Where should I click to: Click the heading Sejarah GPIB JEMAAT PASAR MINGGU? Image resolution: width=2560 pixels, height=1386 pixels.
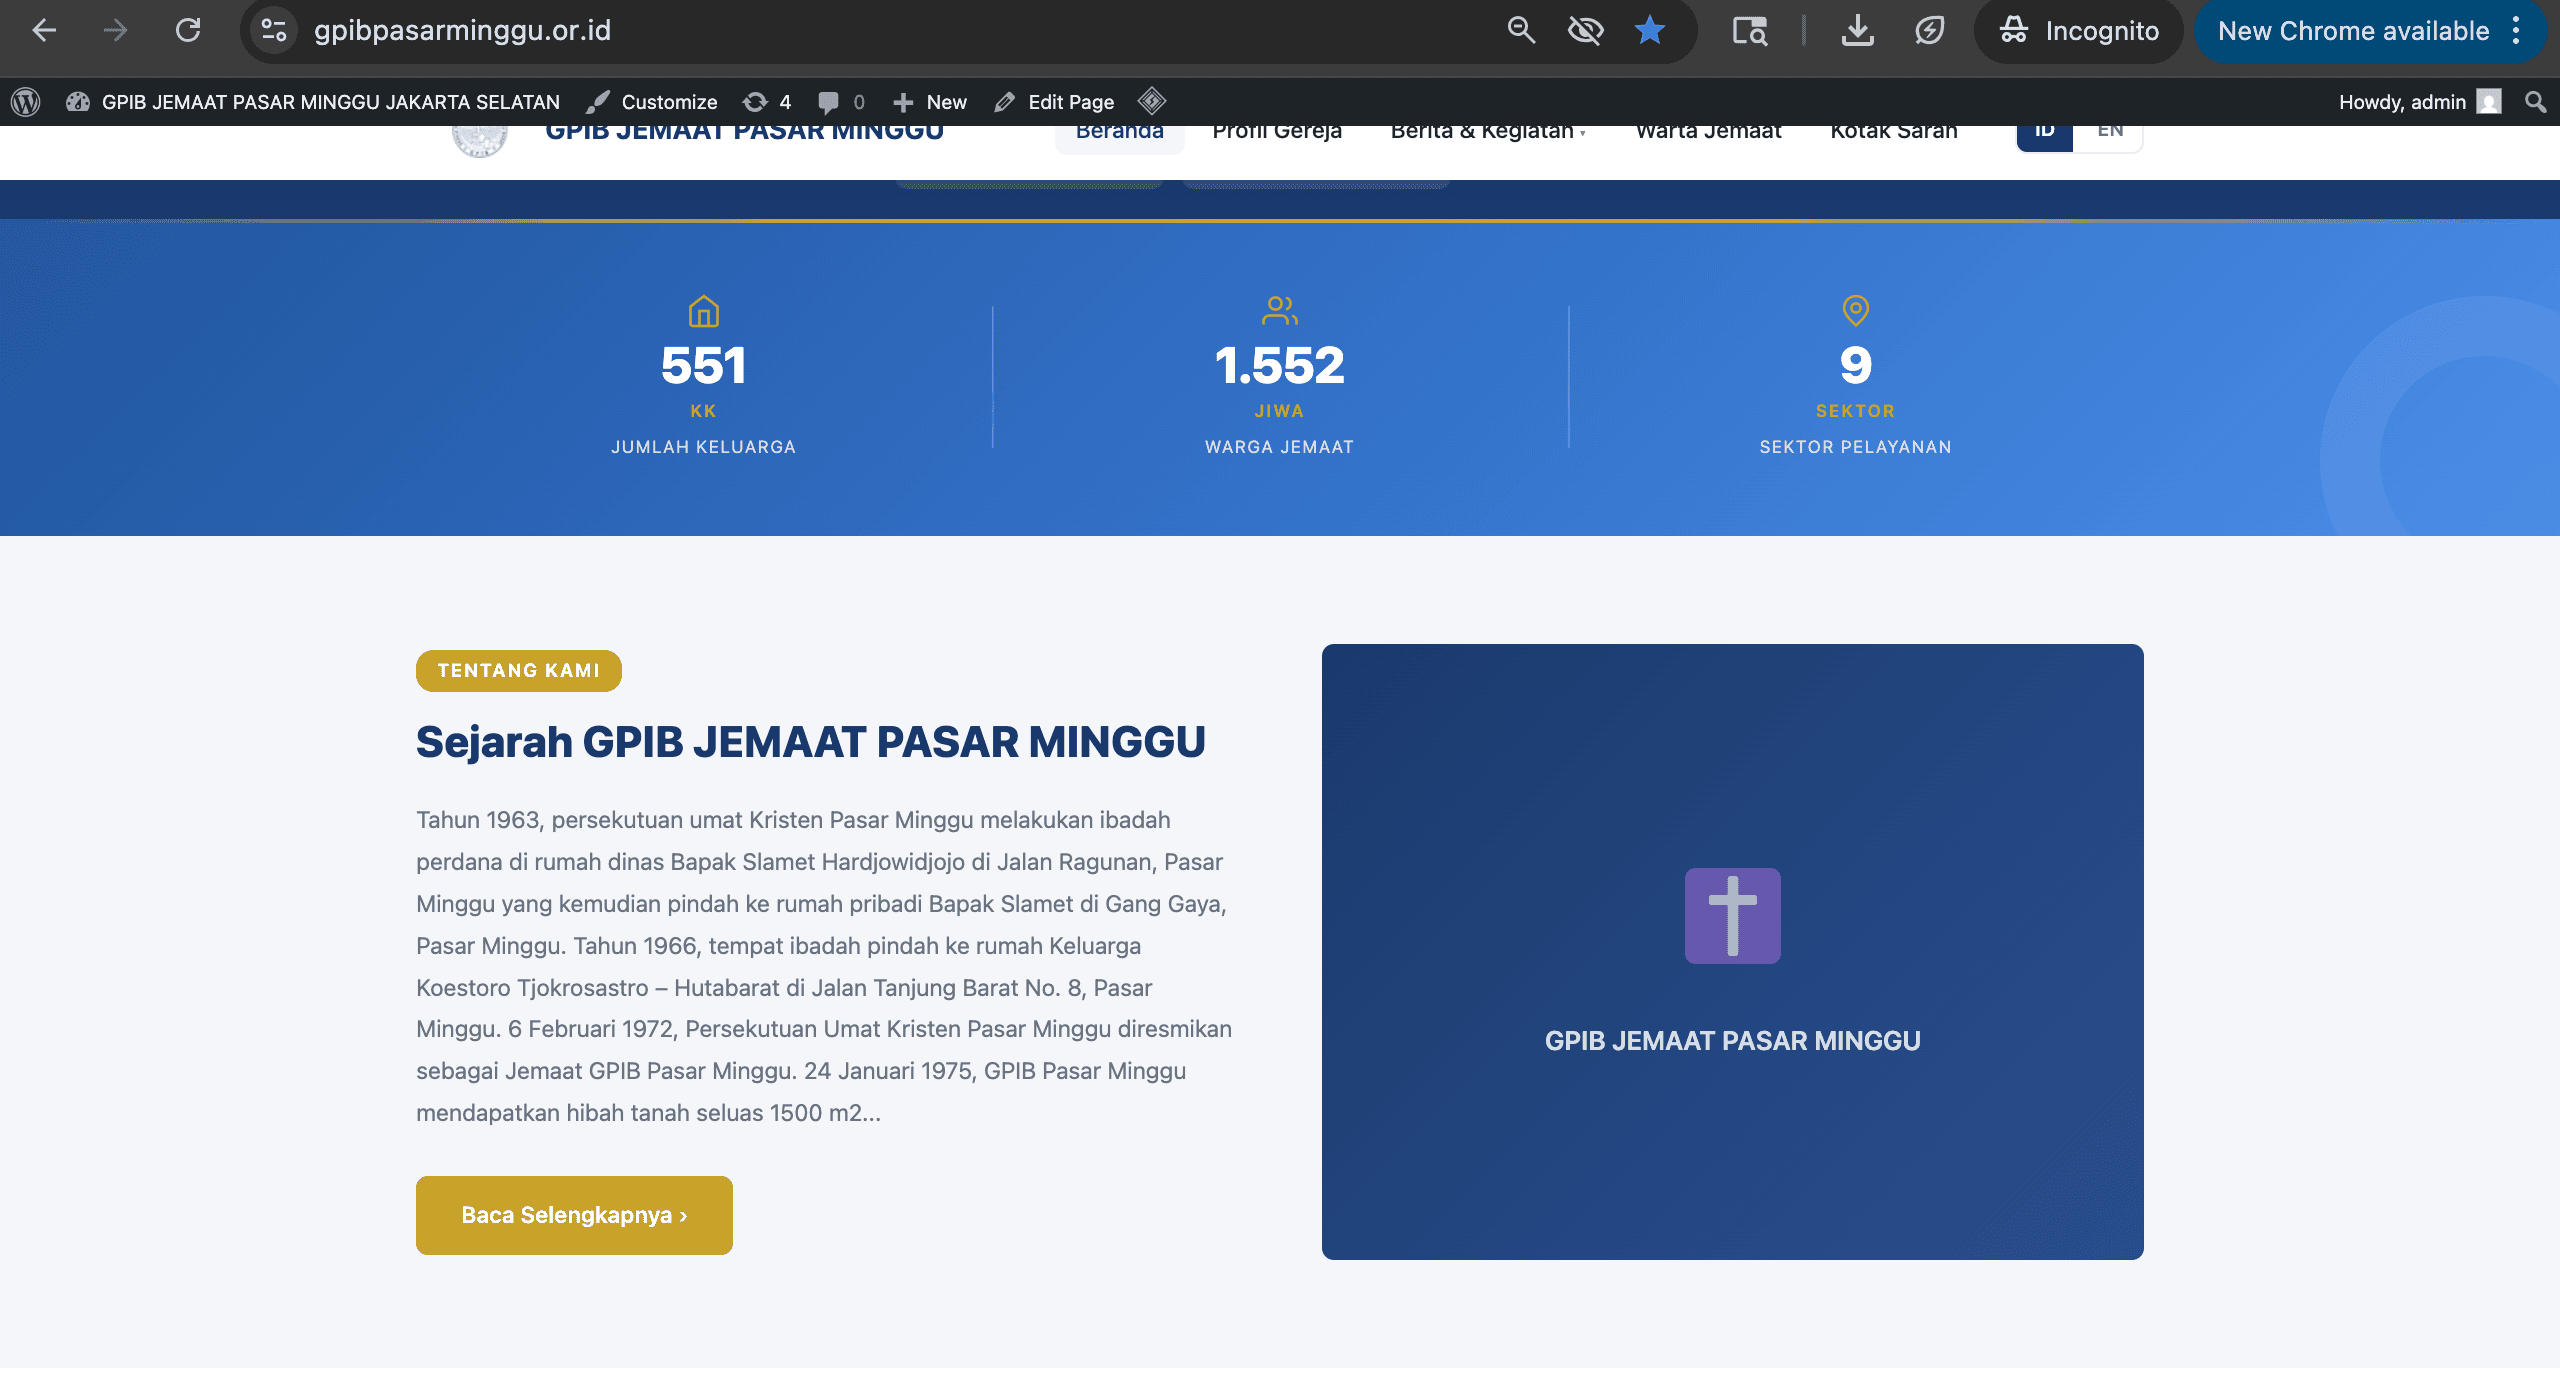(811, 742)
